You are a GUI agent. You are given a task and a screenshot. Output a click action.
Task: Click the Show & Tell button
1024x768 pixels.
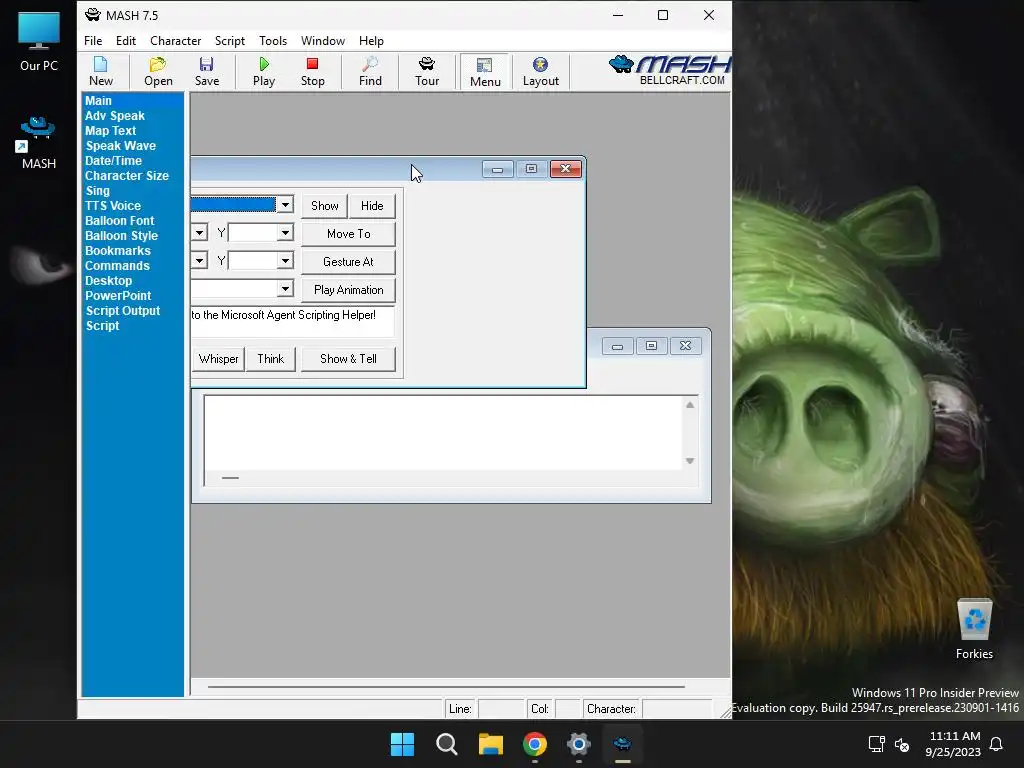pyautogui.click(x=348, y=359)
